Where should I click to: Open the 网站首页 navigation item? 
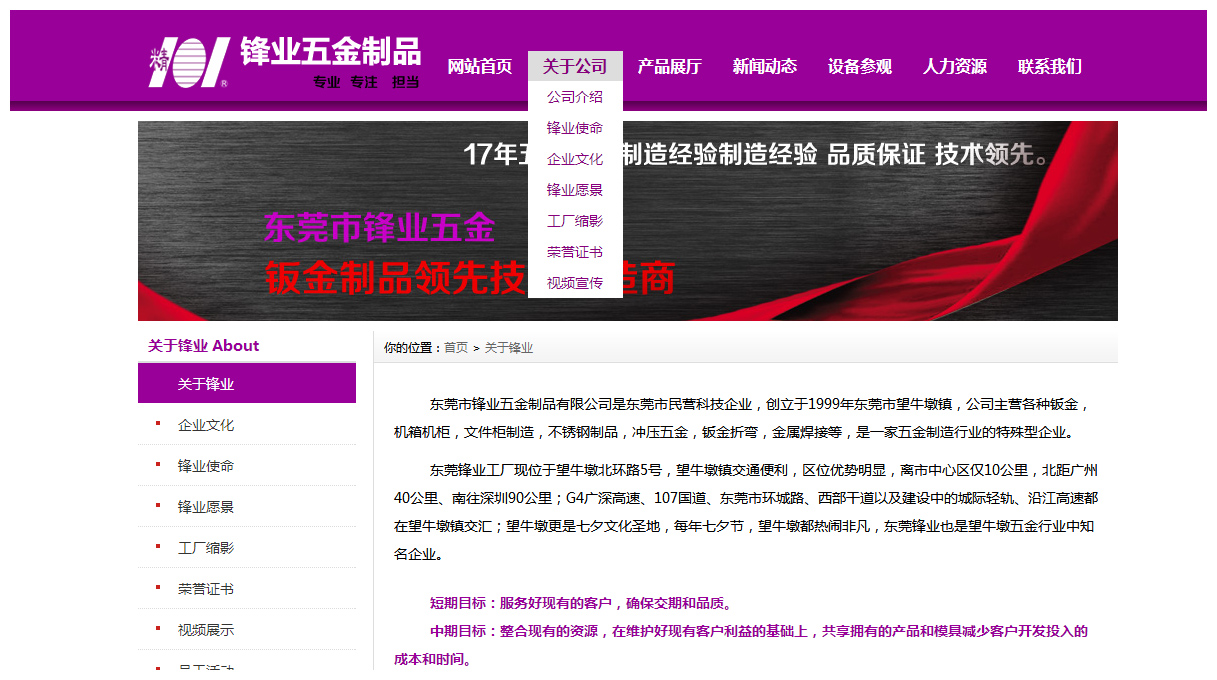479,67
